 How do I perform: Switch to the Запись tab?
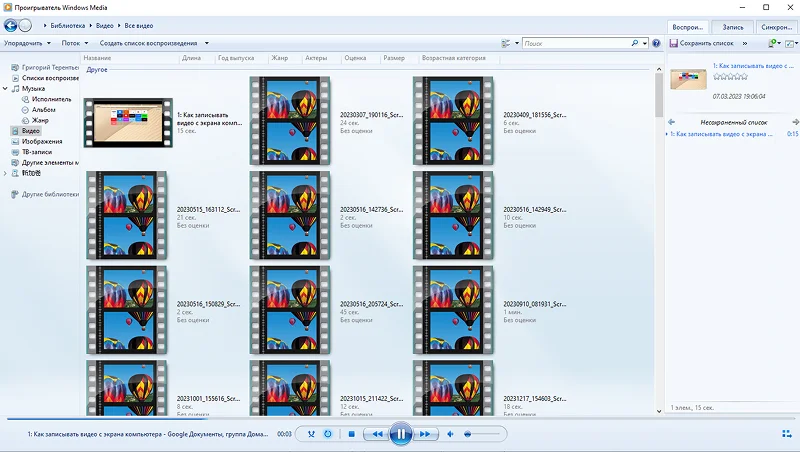click(733, 27)
